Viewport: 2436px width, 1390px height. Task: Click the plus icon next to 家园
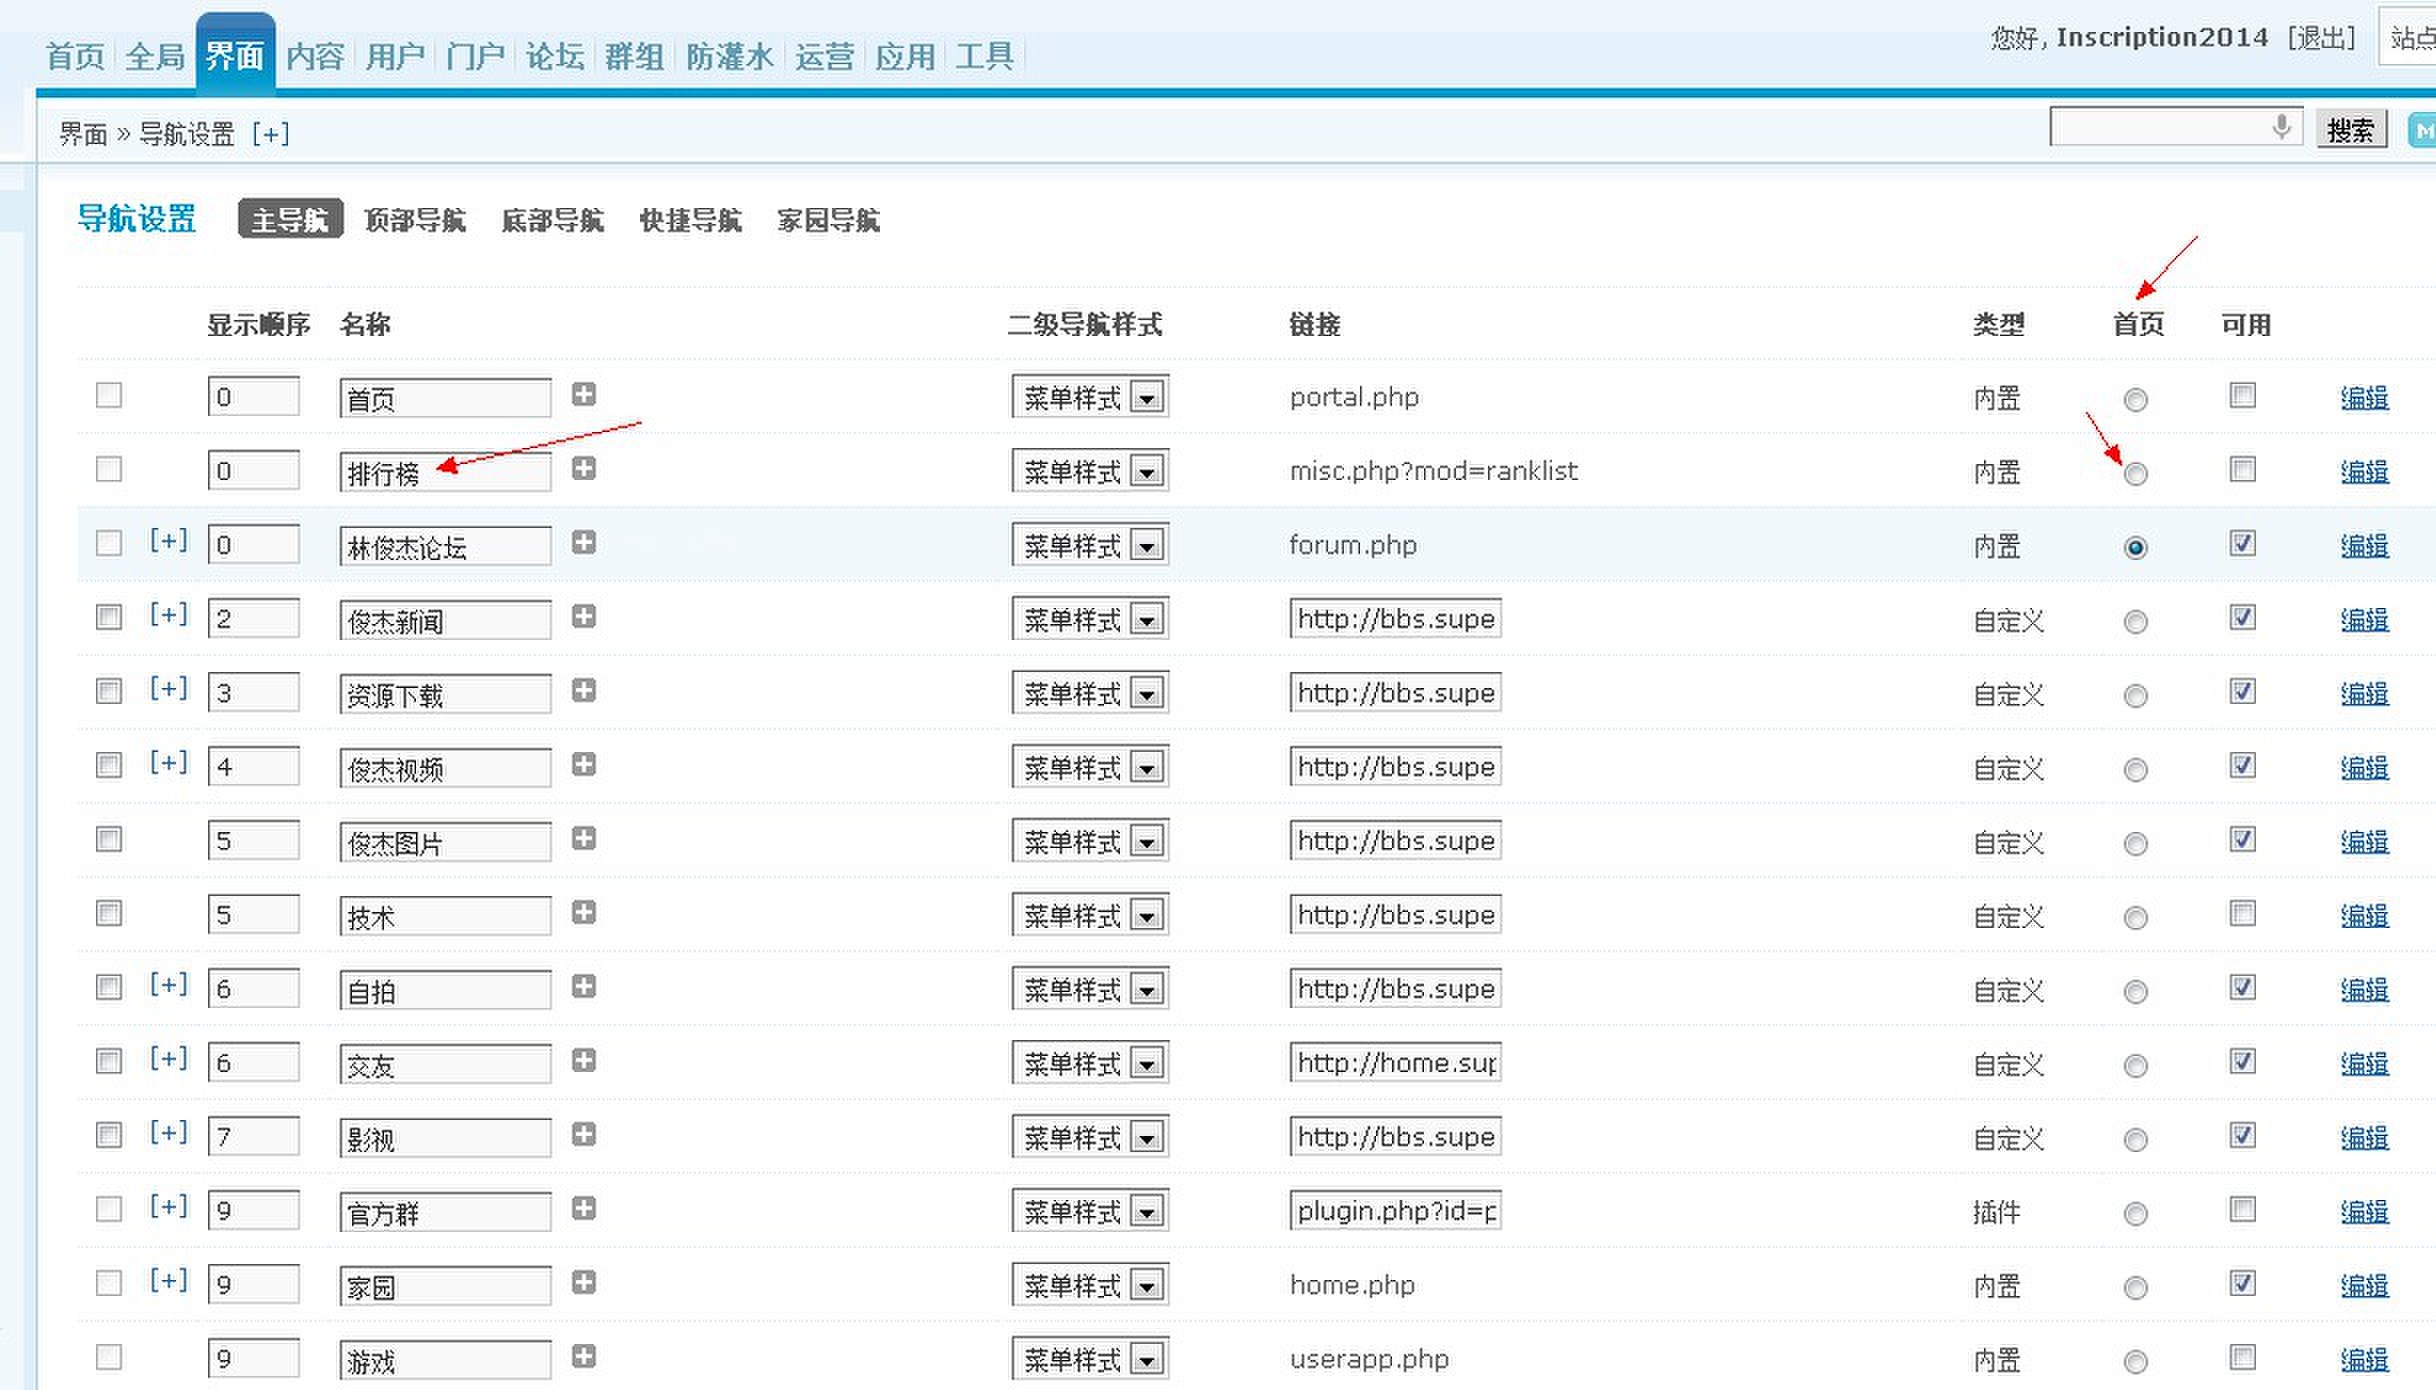tap(584, 1282)
